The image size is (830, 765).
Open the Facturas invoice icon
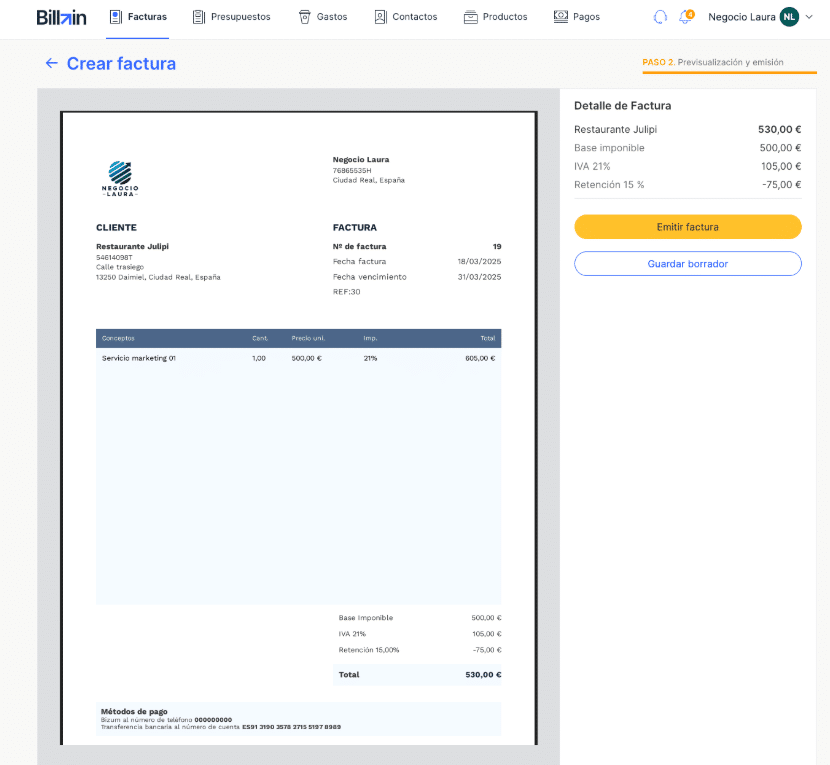click(116, 17)
